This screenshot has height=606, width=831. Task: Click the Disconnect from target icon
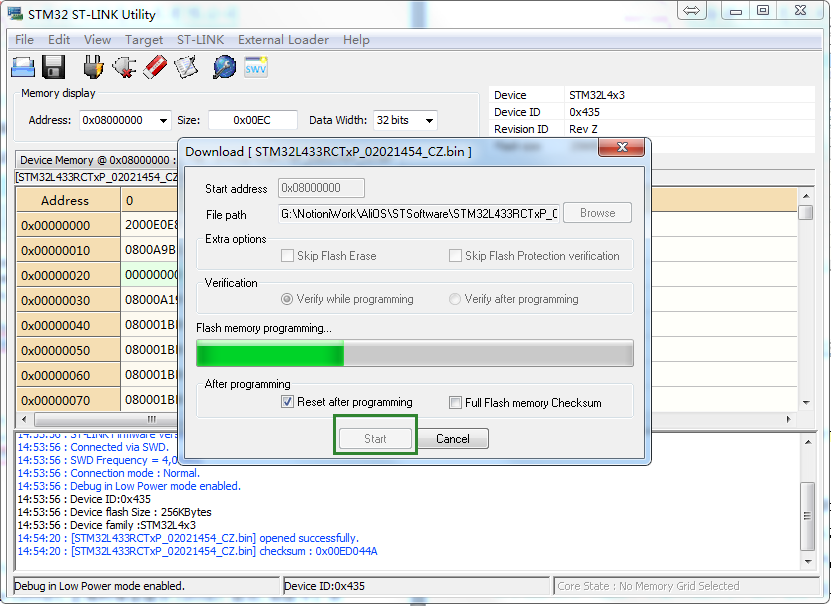point(124,68)
